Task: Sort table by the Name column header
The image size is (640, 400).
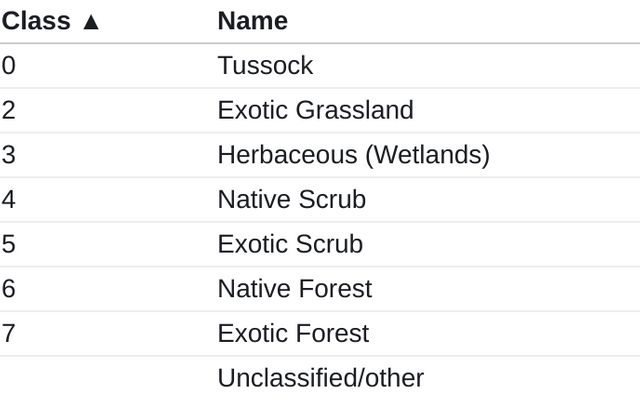Action: (252, 21)
